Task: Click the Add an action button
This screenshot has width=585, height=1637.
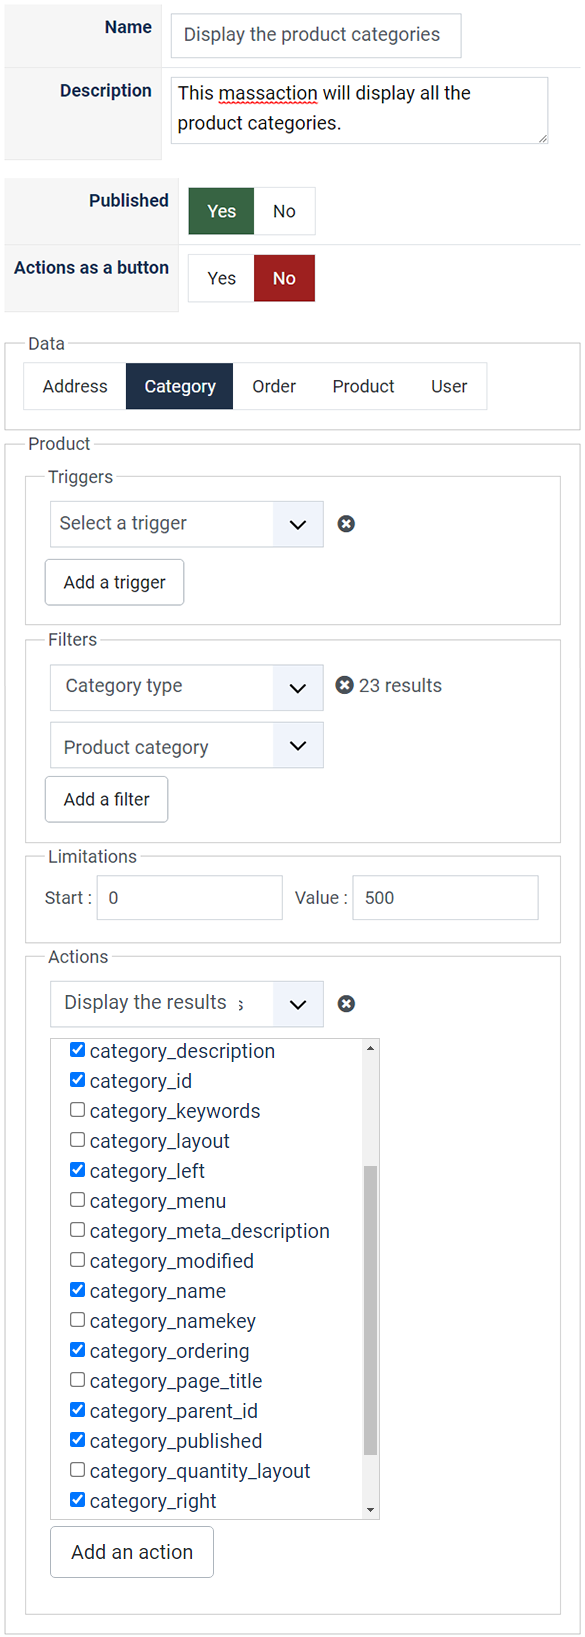Action: [132, 1552]
